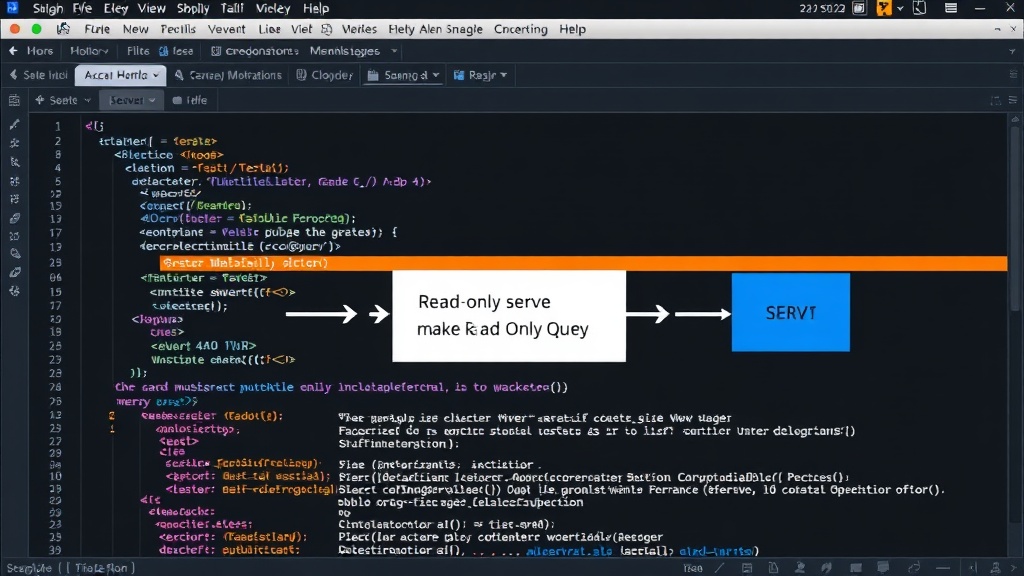Click the square icon next to 22) 5022

click(x=859, y=8)
